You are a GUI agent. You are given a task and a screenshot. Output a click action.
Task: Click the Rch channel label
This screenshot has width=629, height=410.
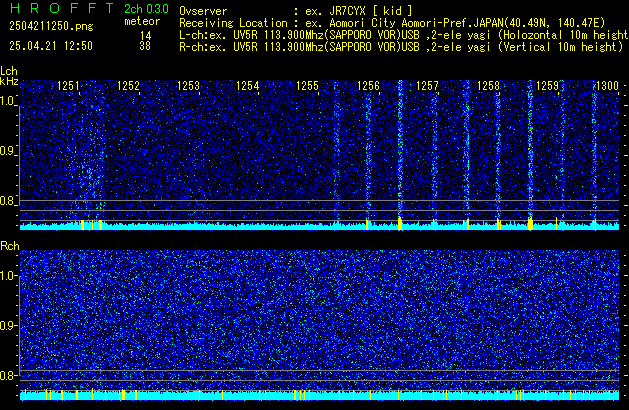point(10,246)
